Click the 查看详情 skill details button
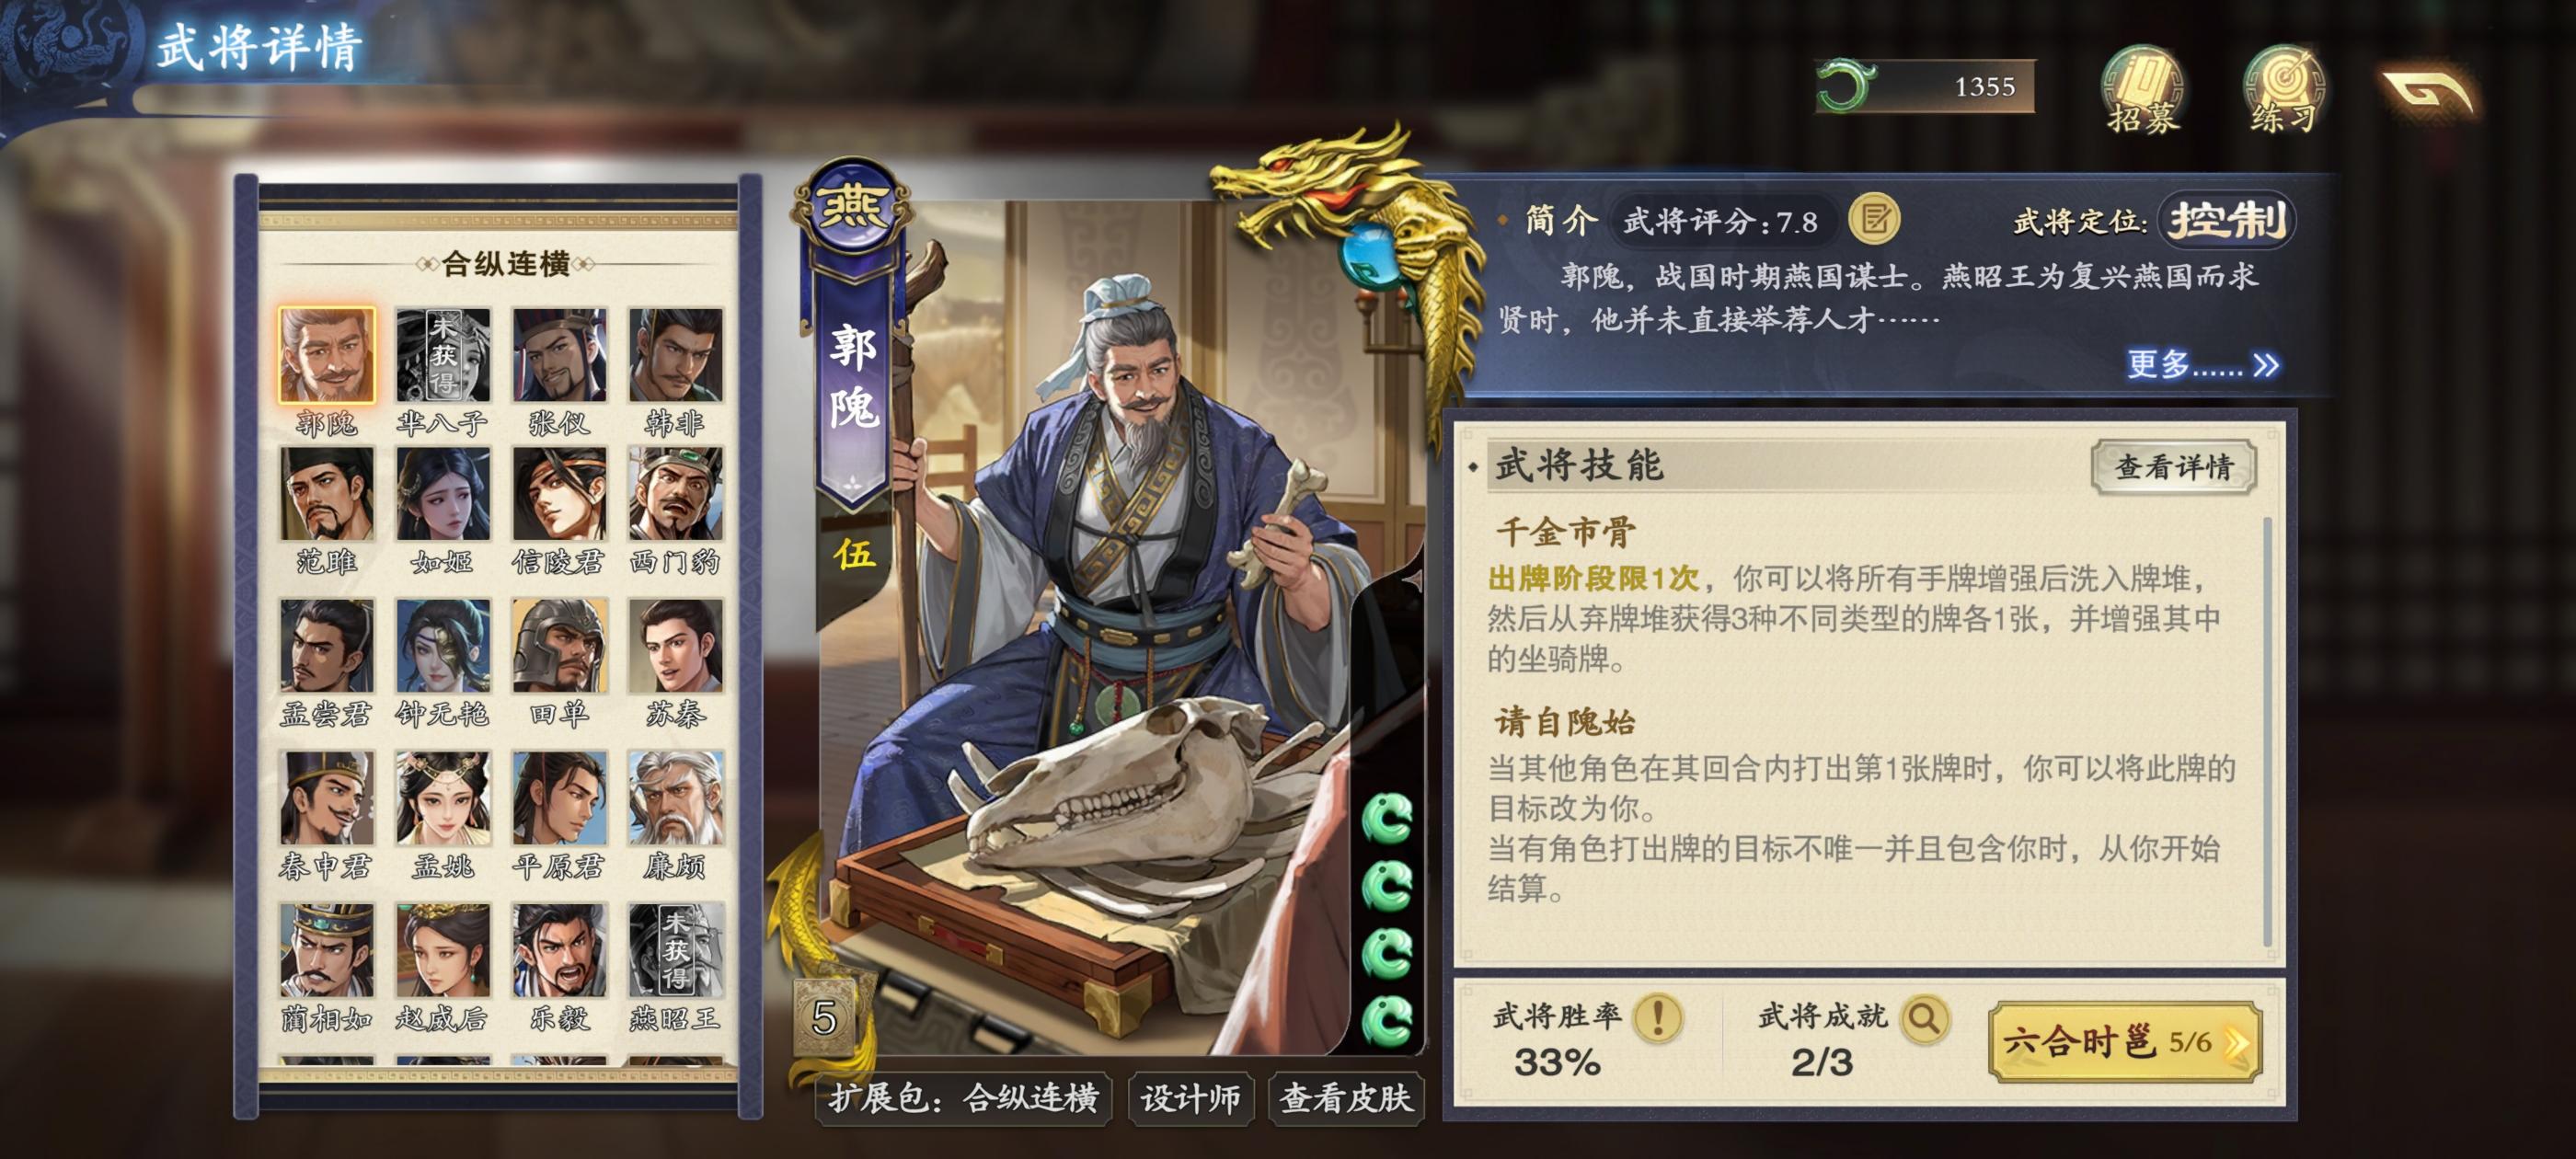Image resolution: width=2576 pixels, height=1159 pixels. pyautogui.click(x=2173, y=466)
